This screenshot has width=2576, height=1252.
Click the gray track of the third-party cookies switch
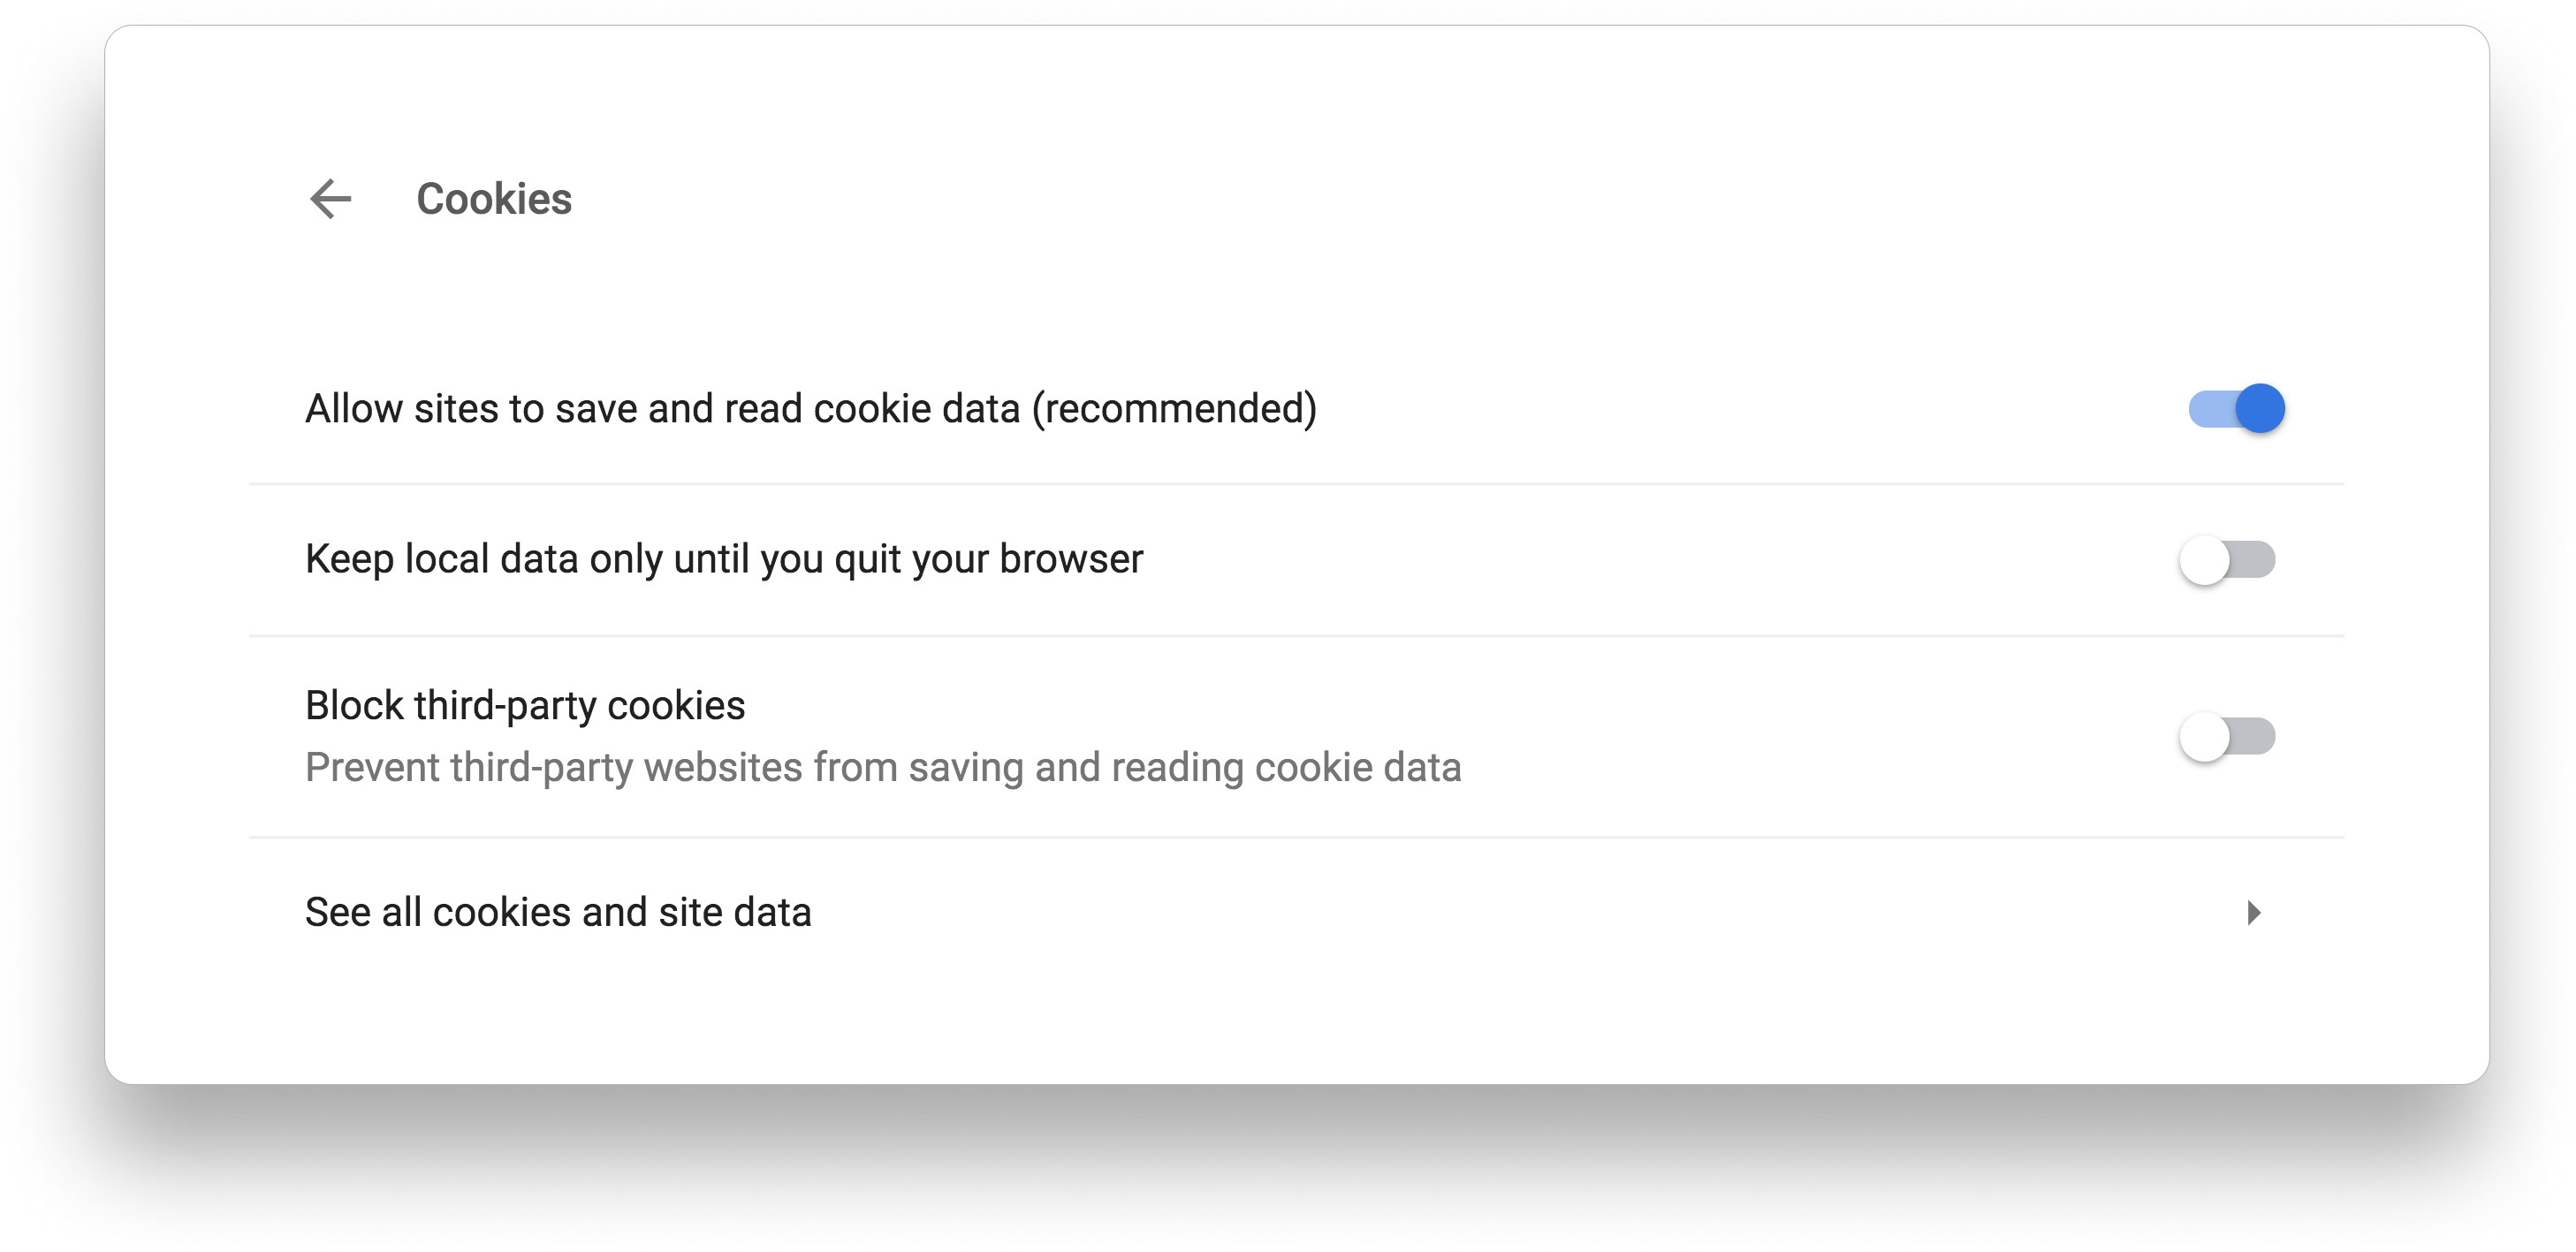(x=2256, y=737)
